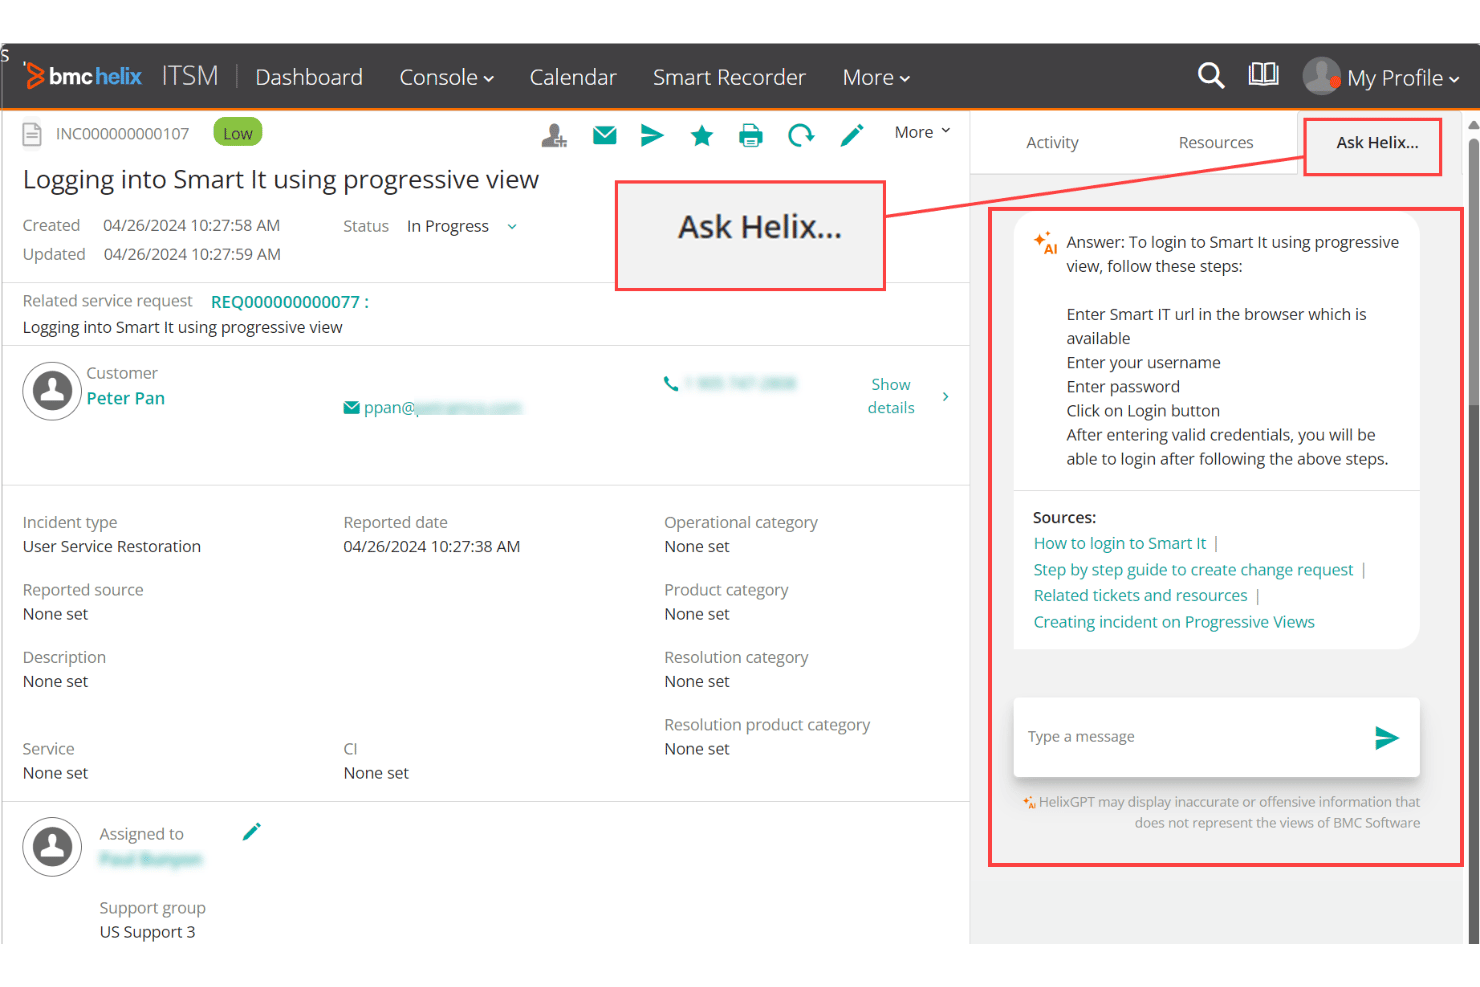Viewport: 1480px width, 987px height.
Task: Click the pencil icon next to Assigned to
Action: [252, 831]
